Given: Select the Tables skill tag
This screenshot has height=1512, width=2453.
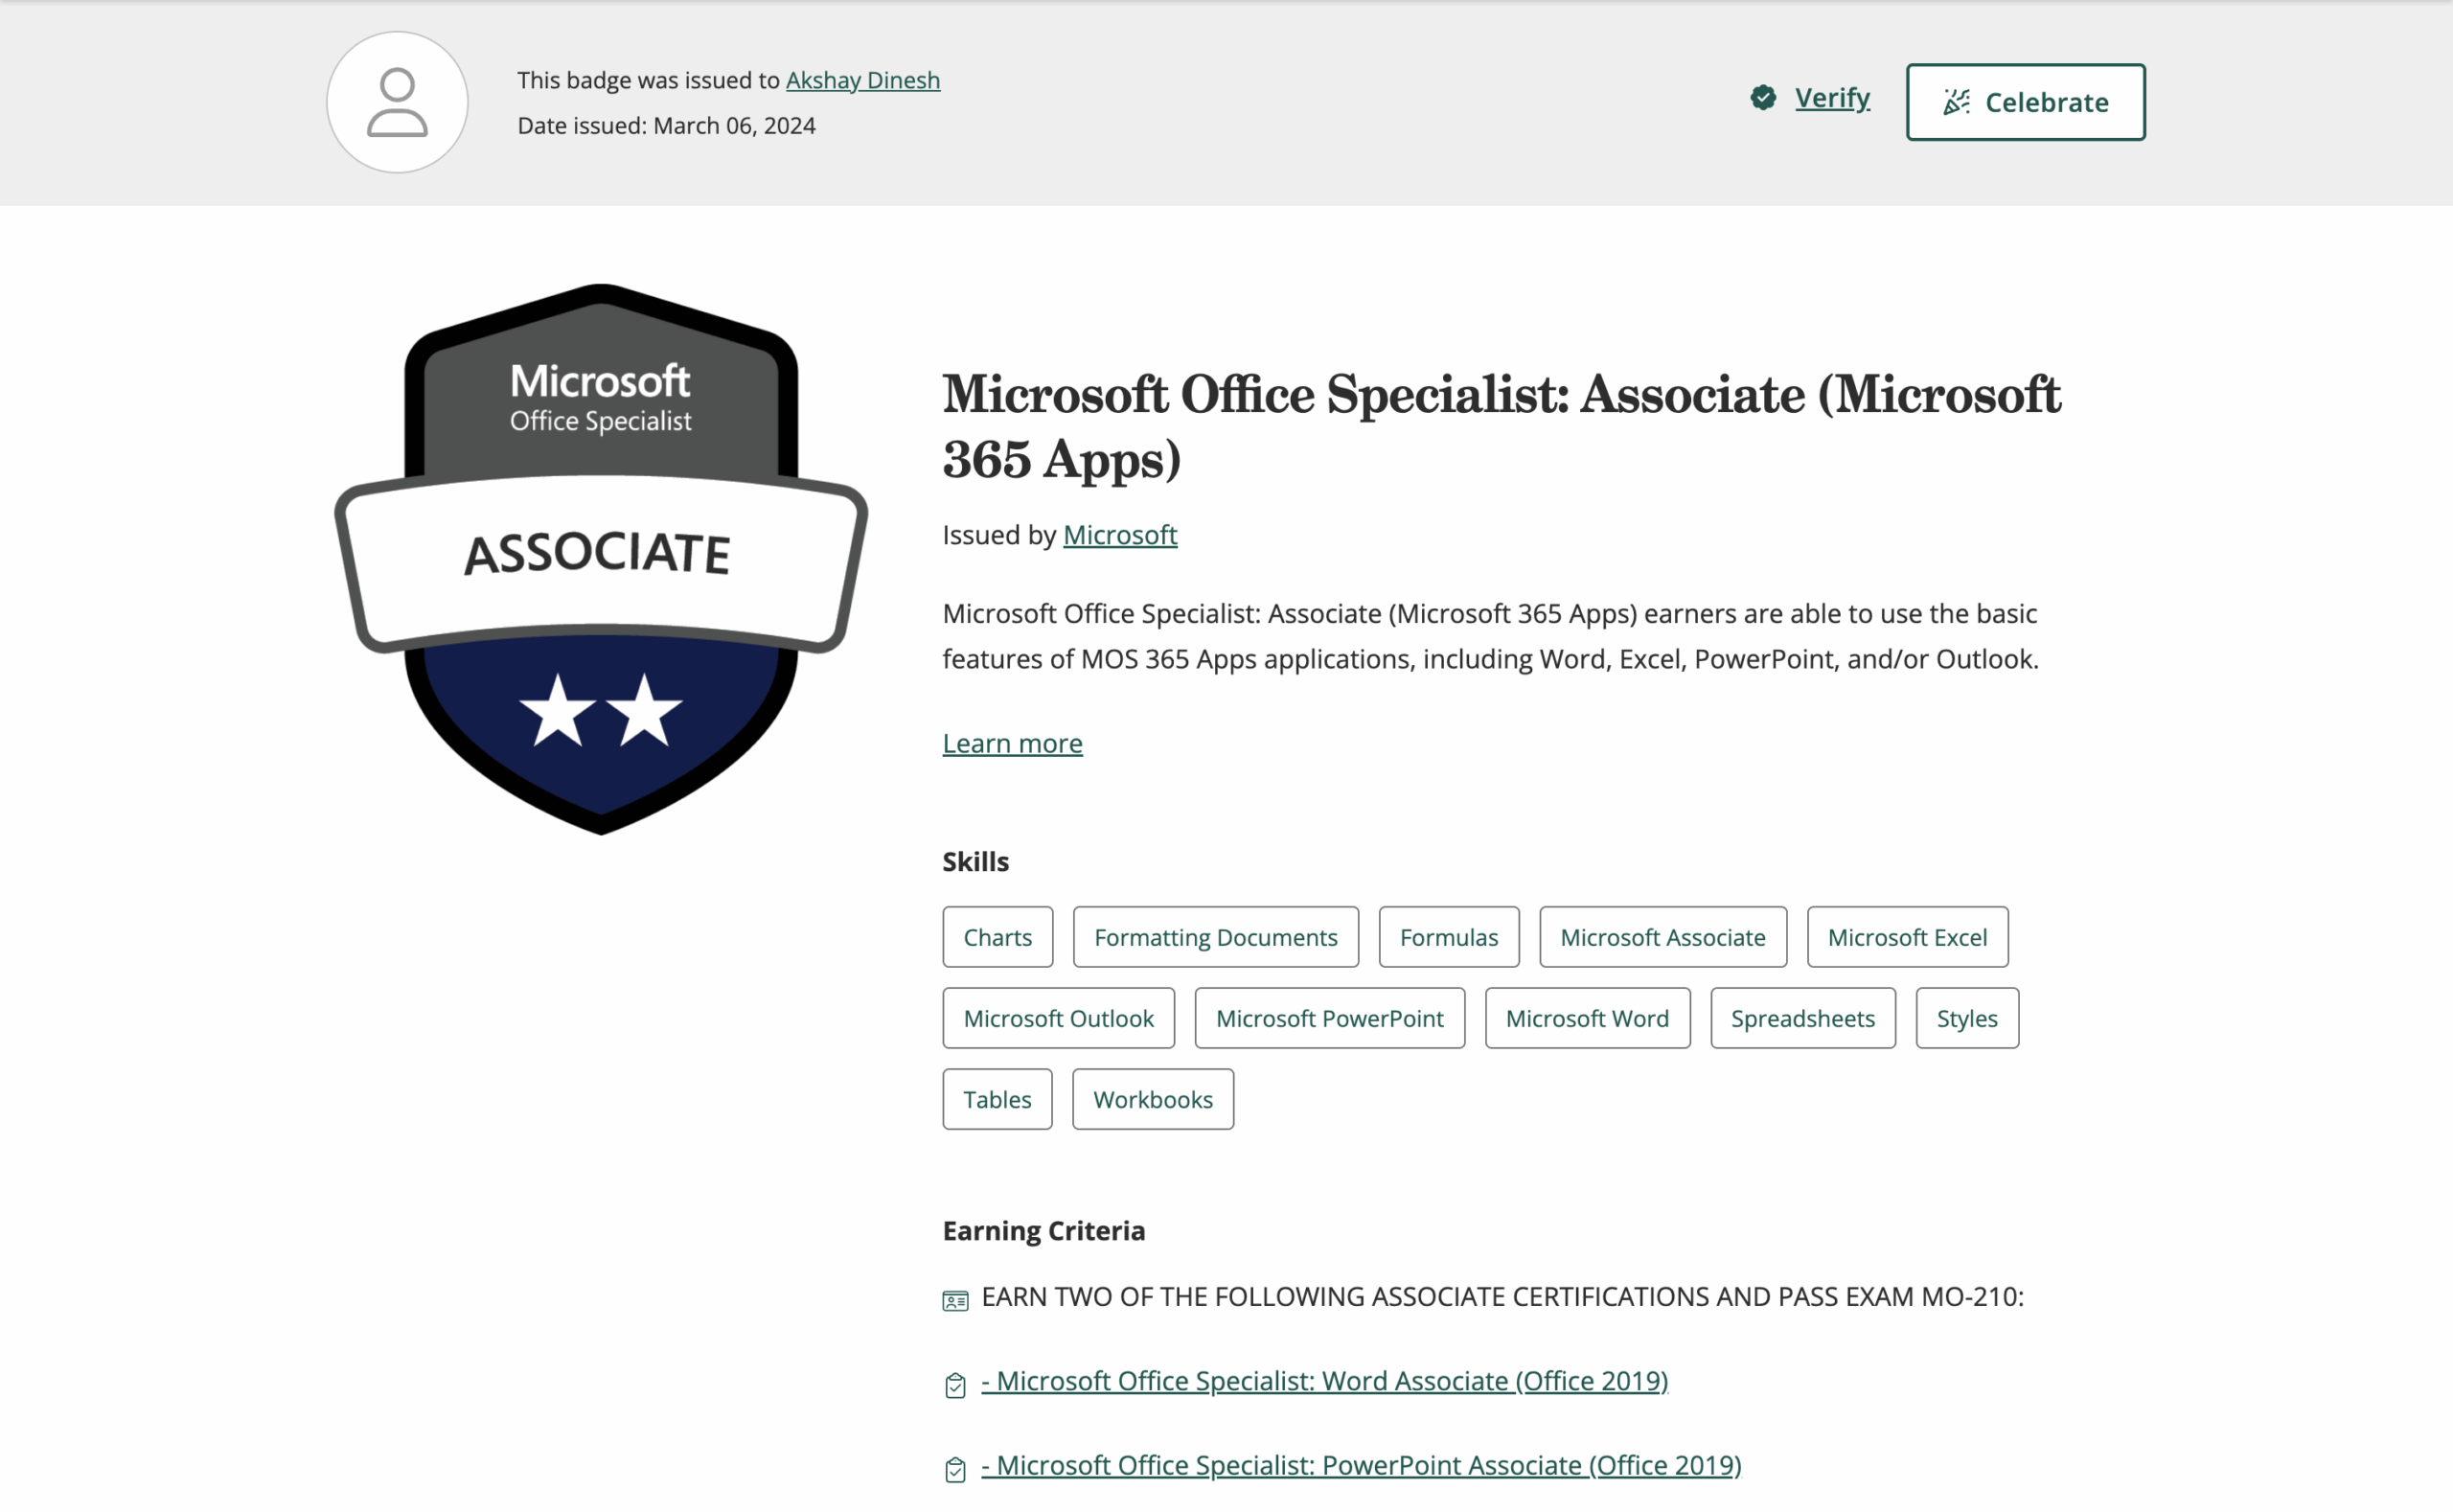Looking at the screenshot, I should [997, 1099].
